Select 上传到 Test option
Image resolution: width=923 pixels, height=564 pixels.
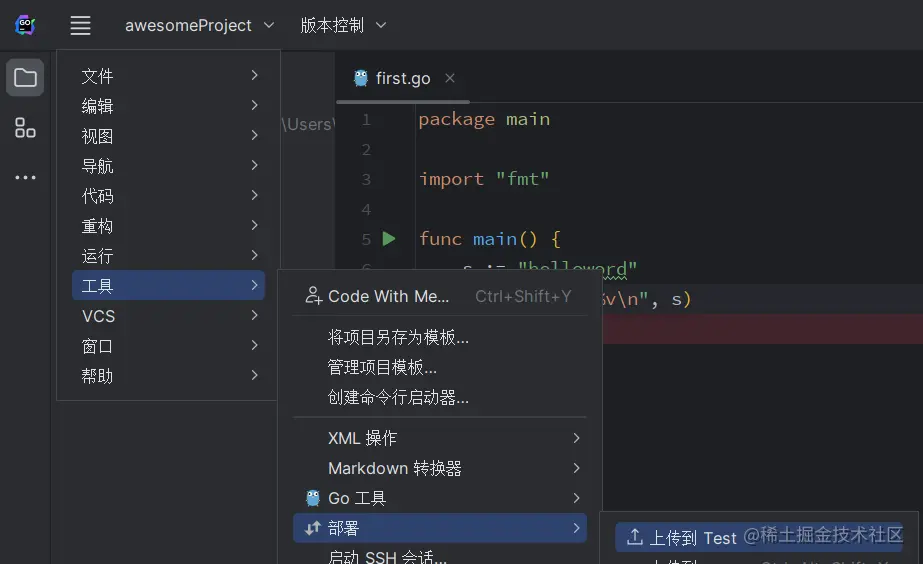click(x=692, y=538)
